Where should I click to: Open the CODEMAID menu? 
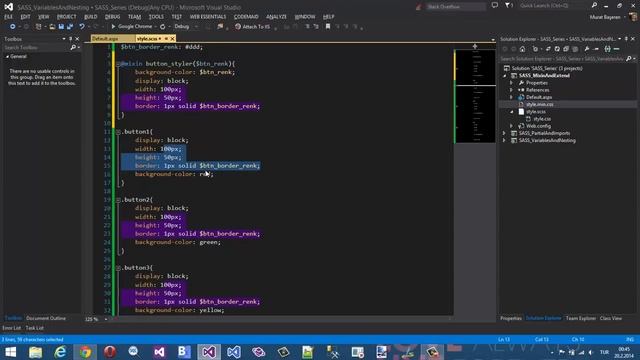(246, 17)
